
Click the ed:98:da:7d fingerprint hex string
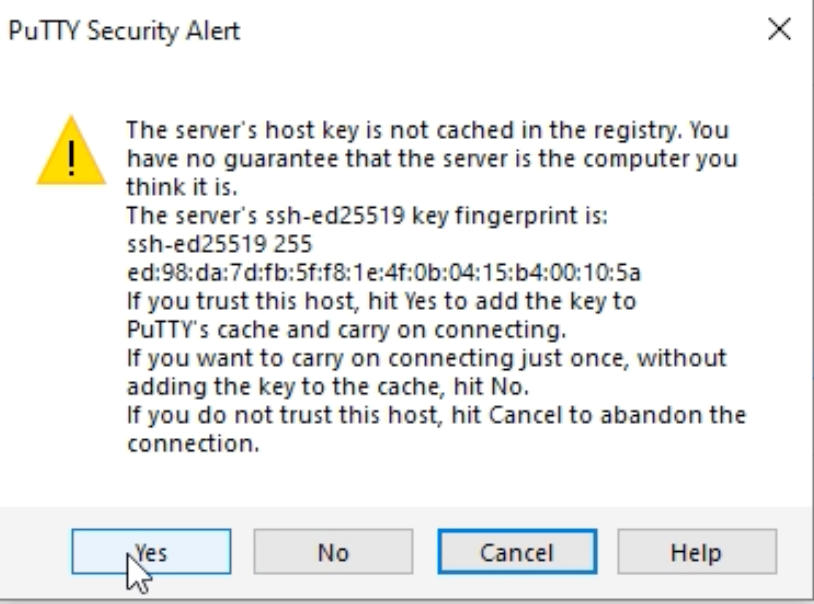click(384, 273)
